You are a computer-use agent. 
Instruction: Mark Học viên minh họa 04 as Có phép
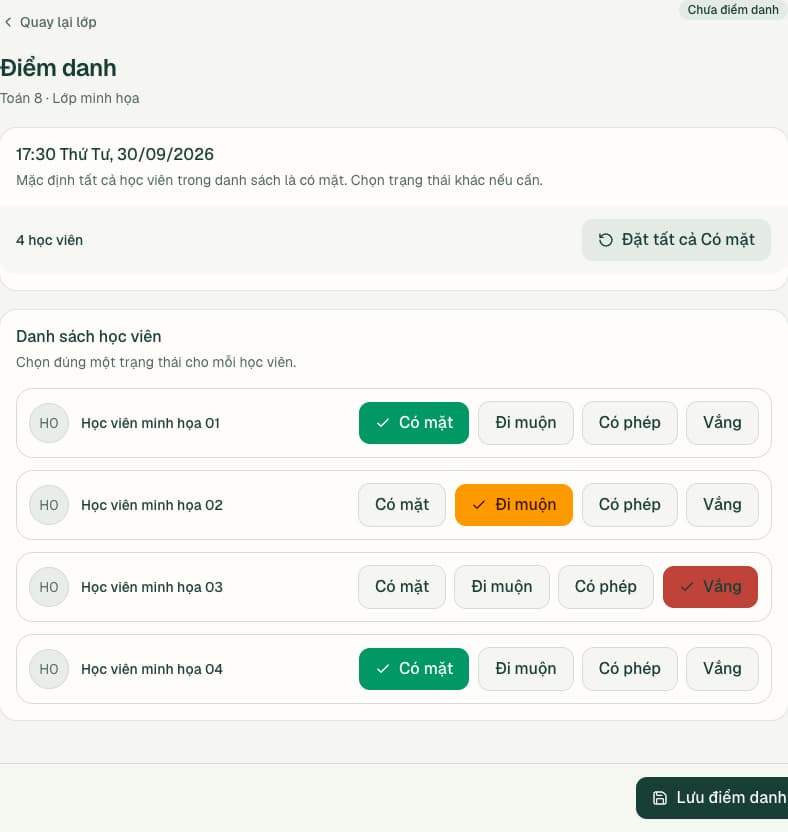click(x=630, y=669)
